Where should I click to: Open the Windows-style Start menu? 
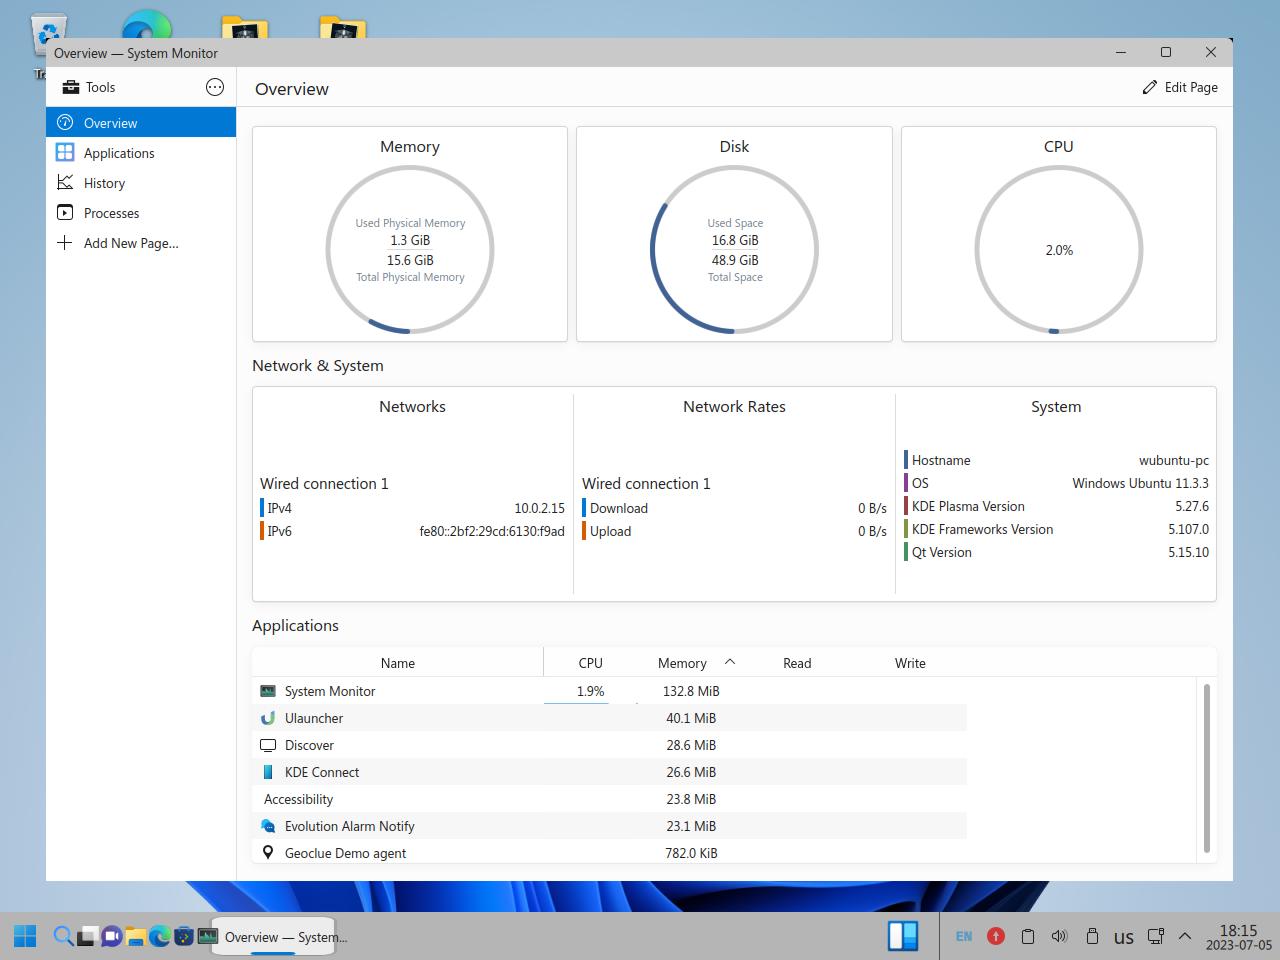click(x=25, y=936)
